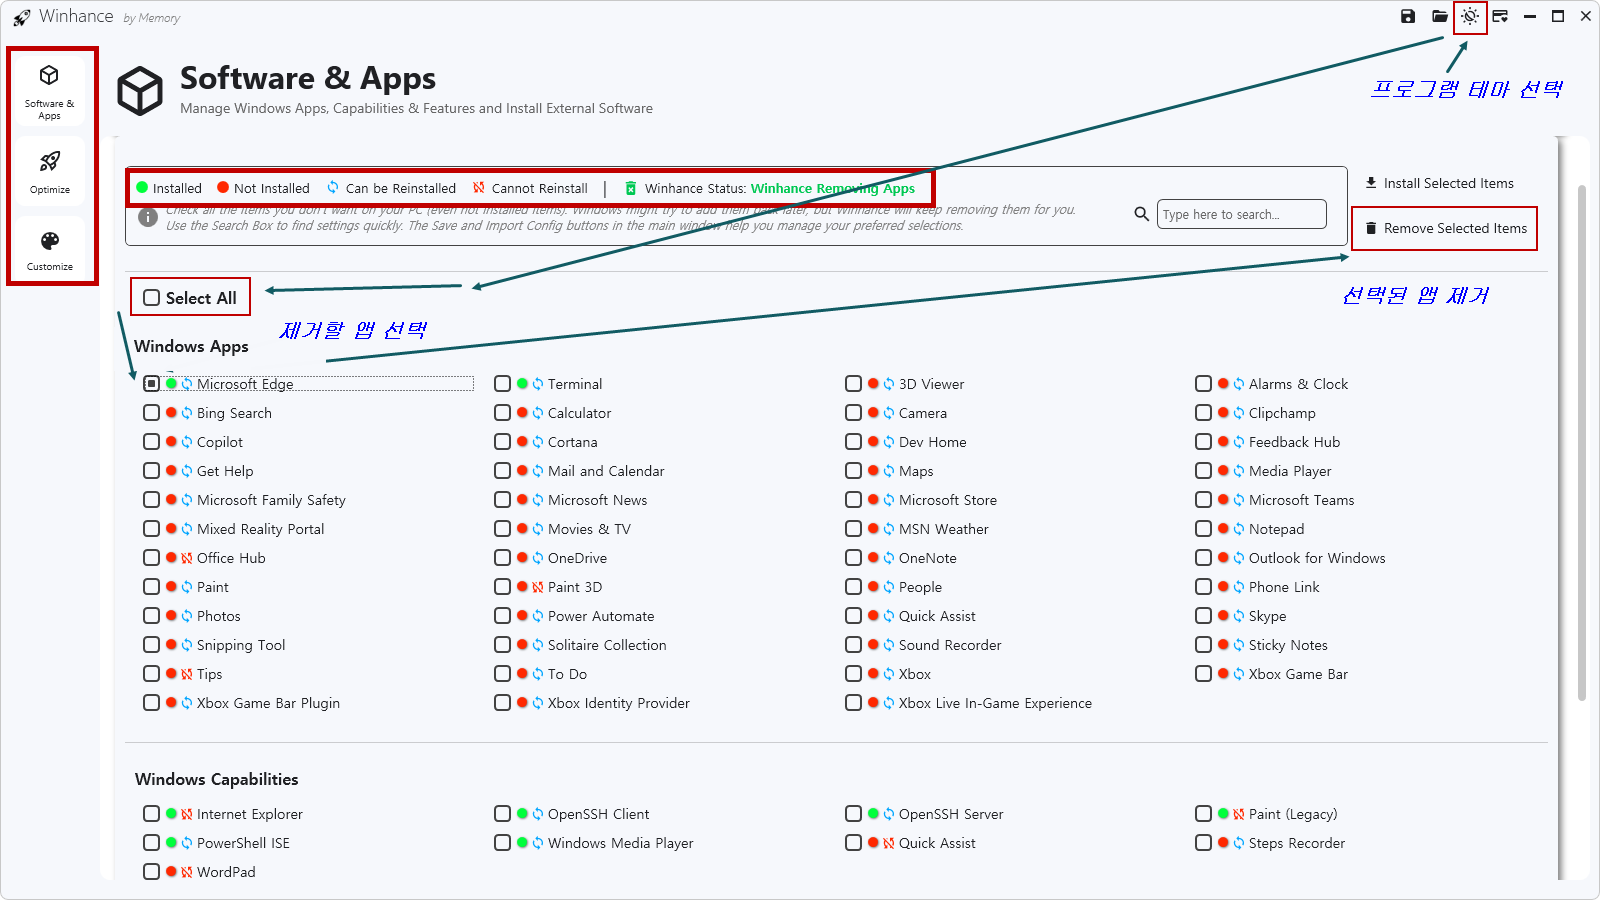
Task: Click the Phone Link label
Action: click(x=1284, y=587)
